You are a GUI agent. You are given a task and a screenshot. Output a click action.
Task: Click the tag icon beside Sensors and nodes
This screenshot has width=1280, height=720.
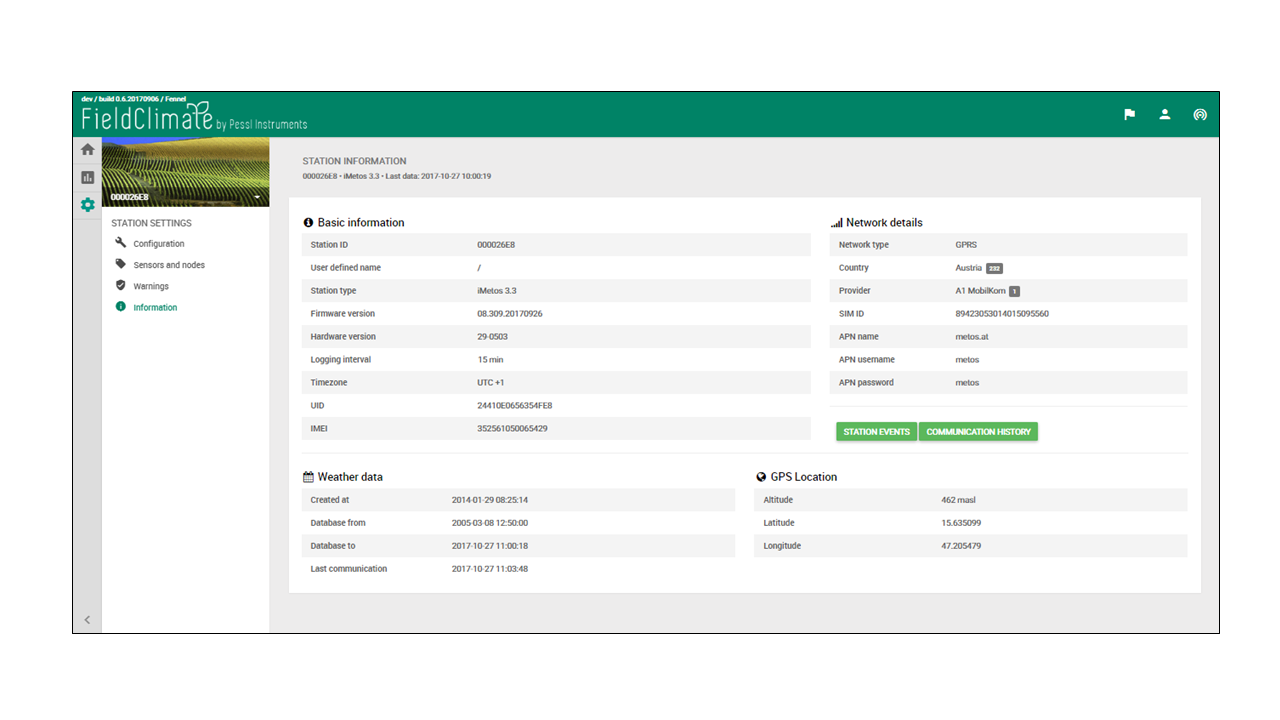click(121, 264)
